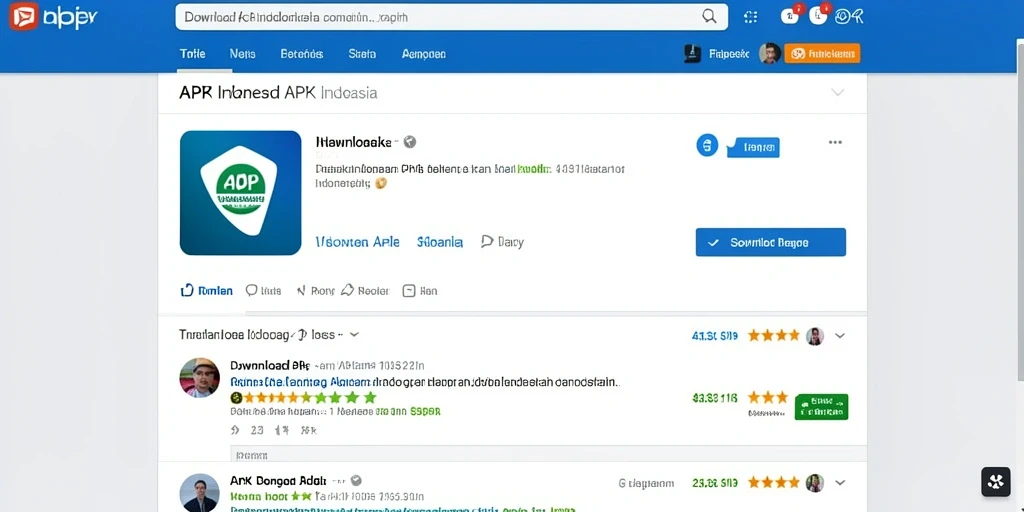This screenshot has height=512, width=1024.
Task: Click the verified badge beside ArK Bongoa Adah
Action: point(357,480)
